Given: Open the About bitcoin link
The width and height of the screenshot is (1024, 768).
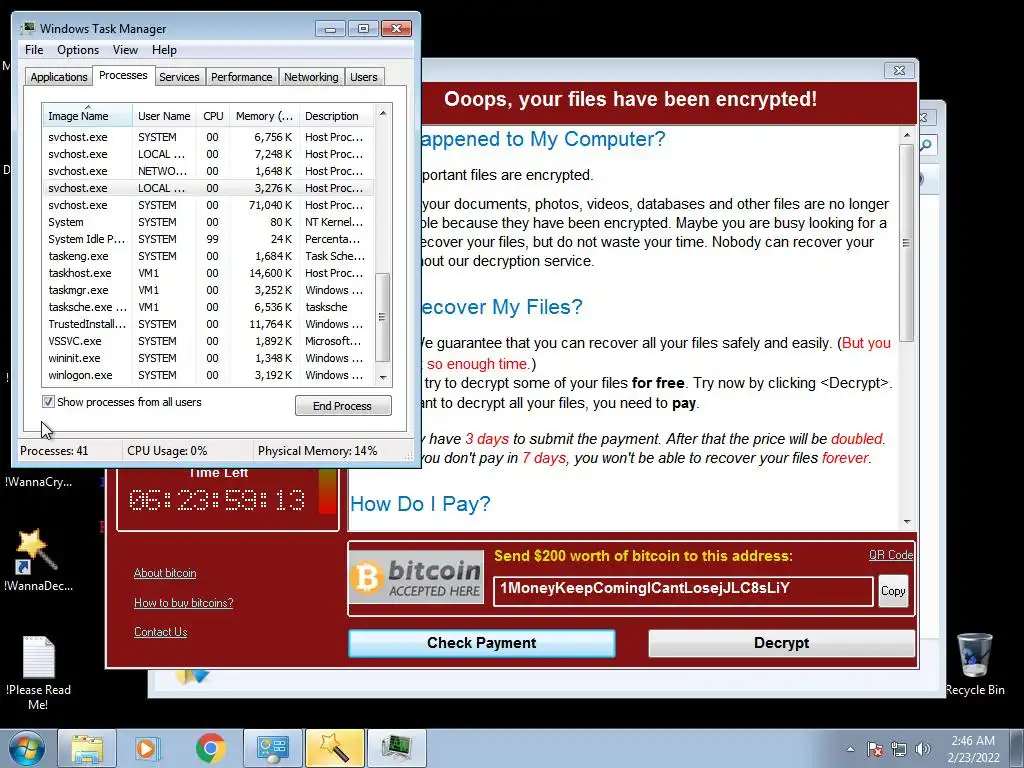Looking at the screenshot, I should pyautogui.click(x=165, y=573).
